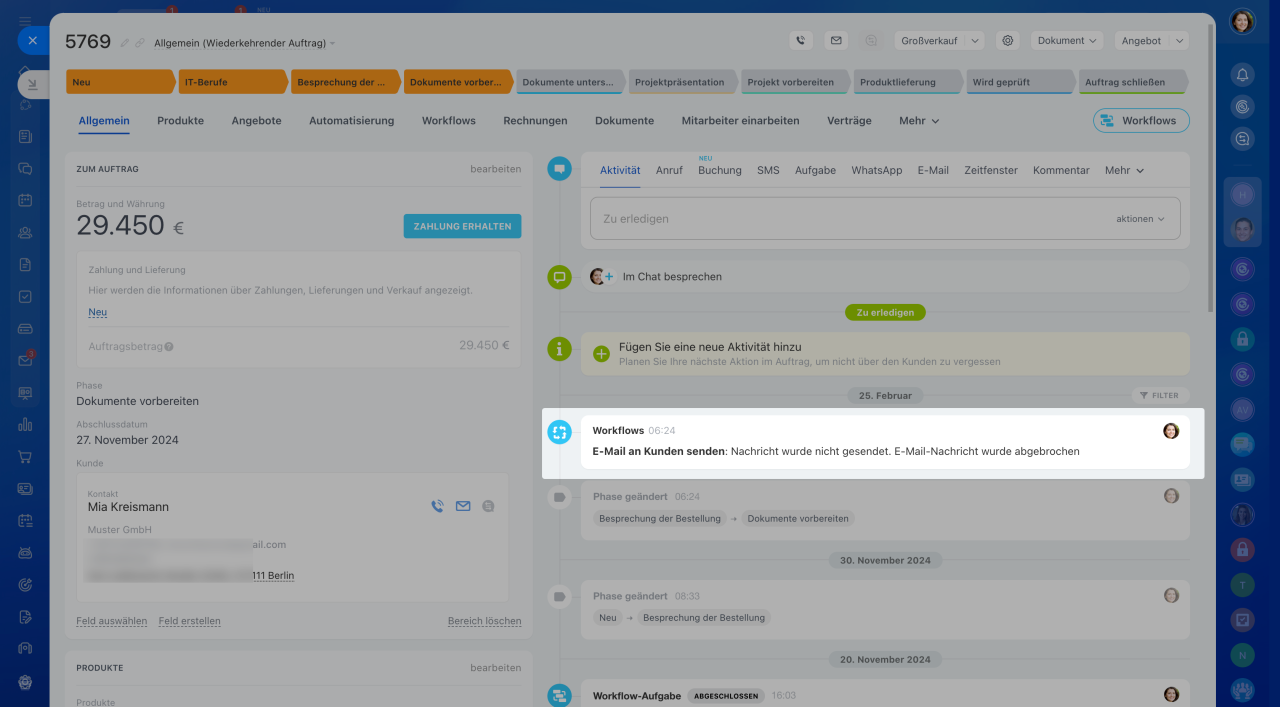
Task: Open the bar chart analytics icon in sidebar
Action: click(x=25, y=424)
